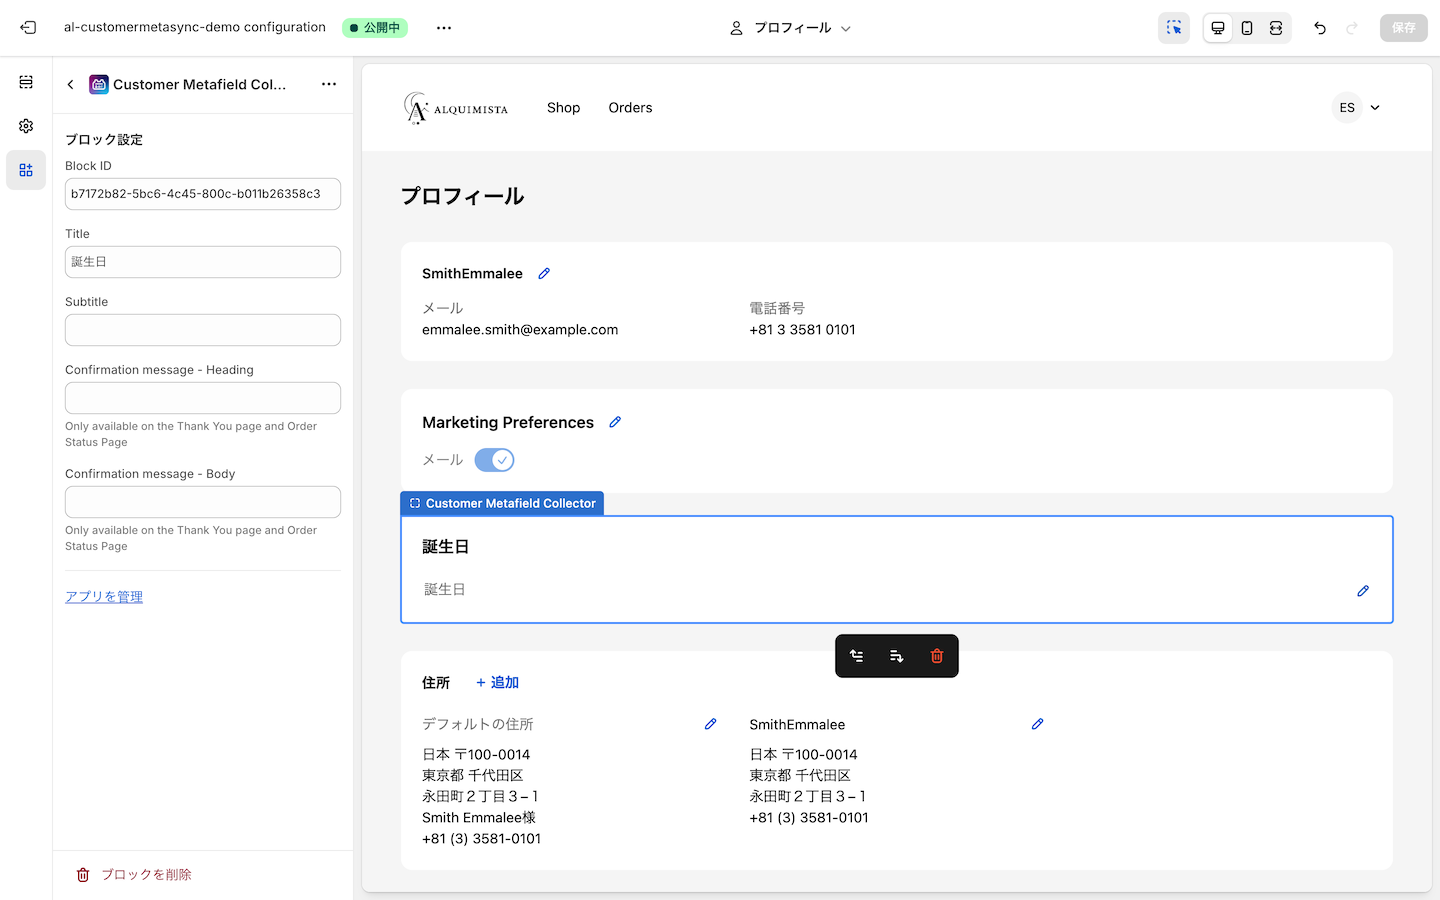Exit the editor via top-left door icon
Screen dimensions: 1440x900
pos(28,27)
